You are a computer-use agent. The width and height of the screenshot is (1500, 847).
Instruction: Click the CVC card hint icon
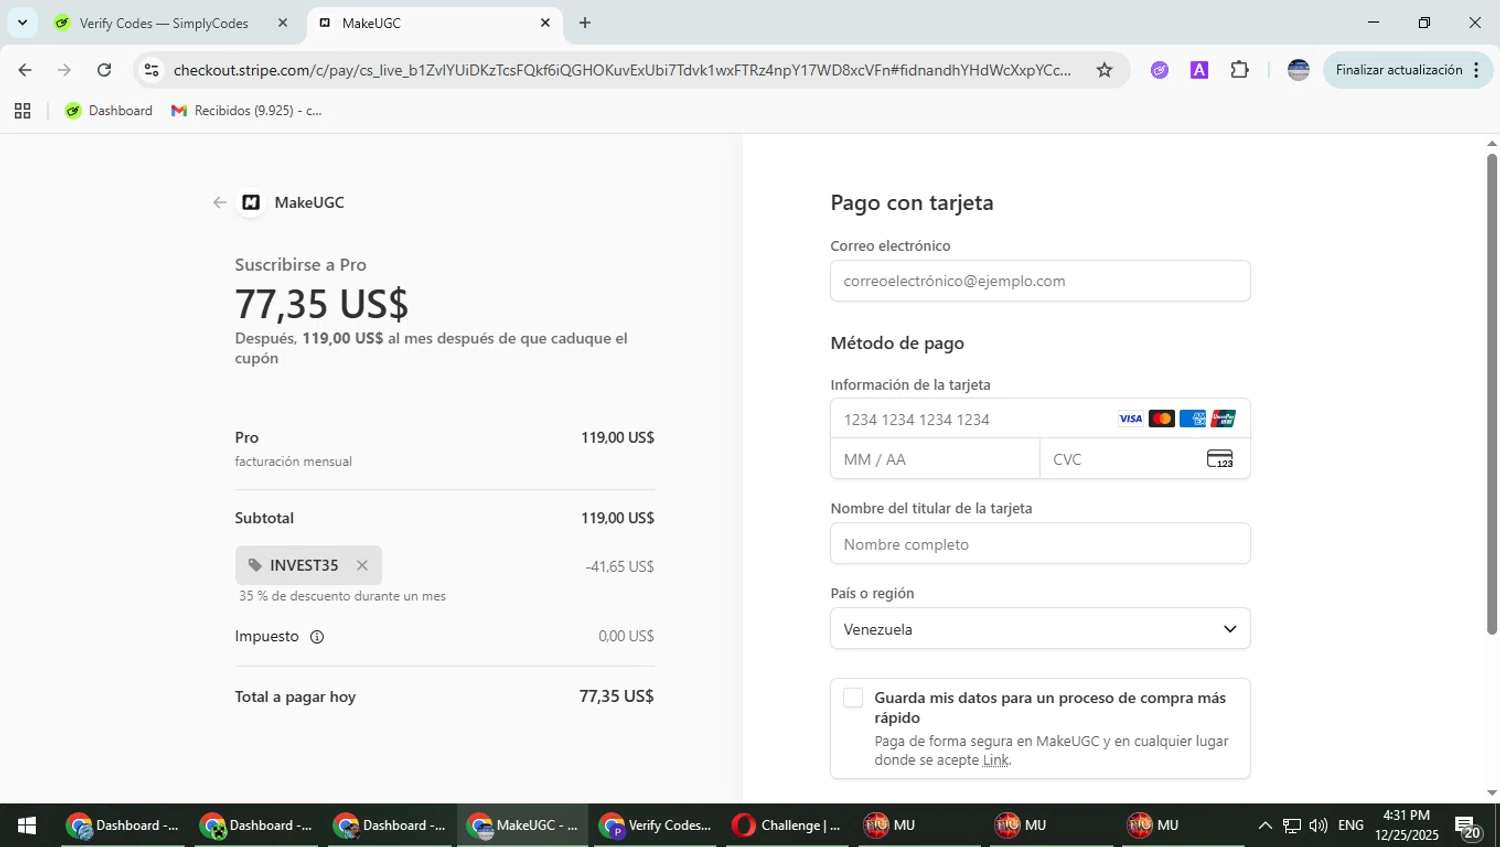(x=1220, y=459)
